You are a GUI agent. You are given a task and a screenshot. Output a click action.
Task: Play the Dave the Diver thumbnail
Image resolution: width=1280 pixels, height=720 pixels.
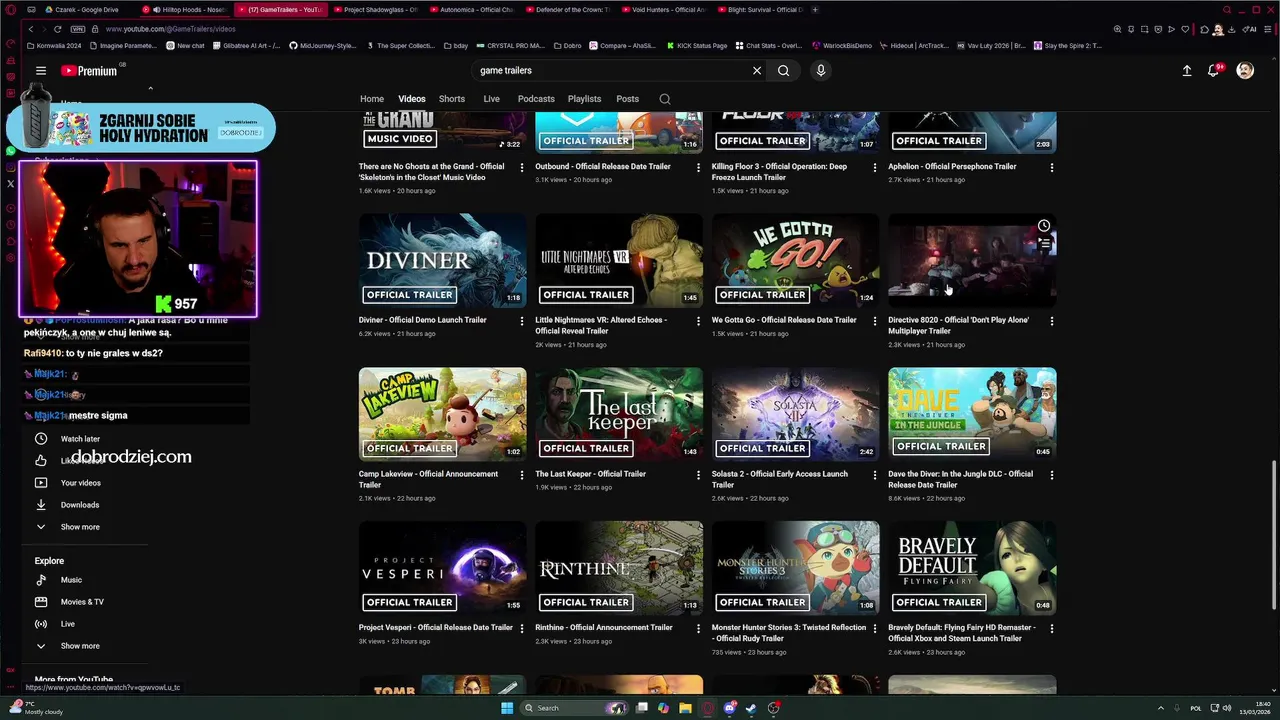point(972,415)
